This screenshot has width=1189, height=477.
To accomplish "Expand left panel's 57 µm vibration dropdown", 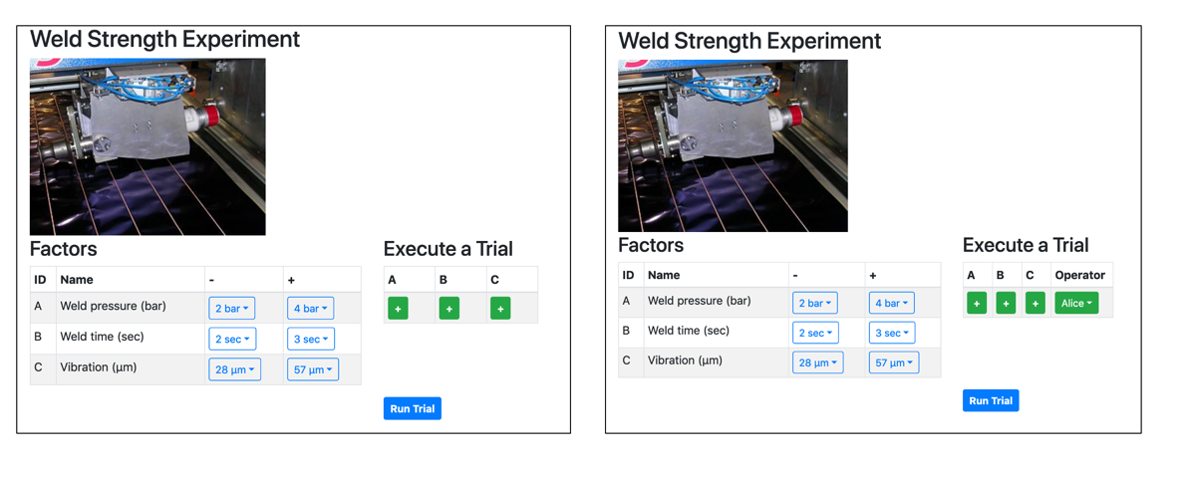I will (312, 370).
